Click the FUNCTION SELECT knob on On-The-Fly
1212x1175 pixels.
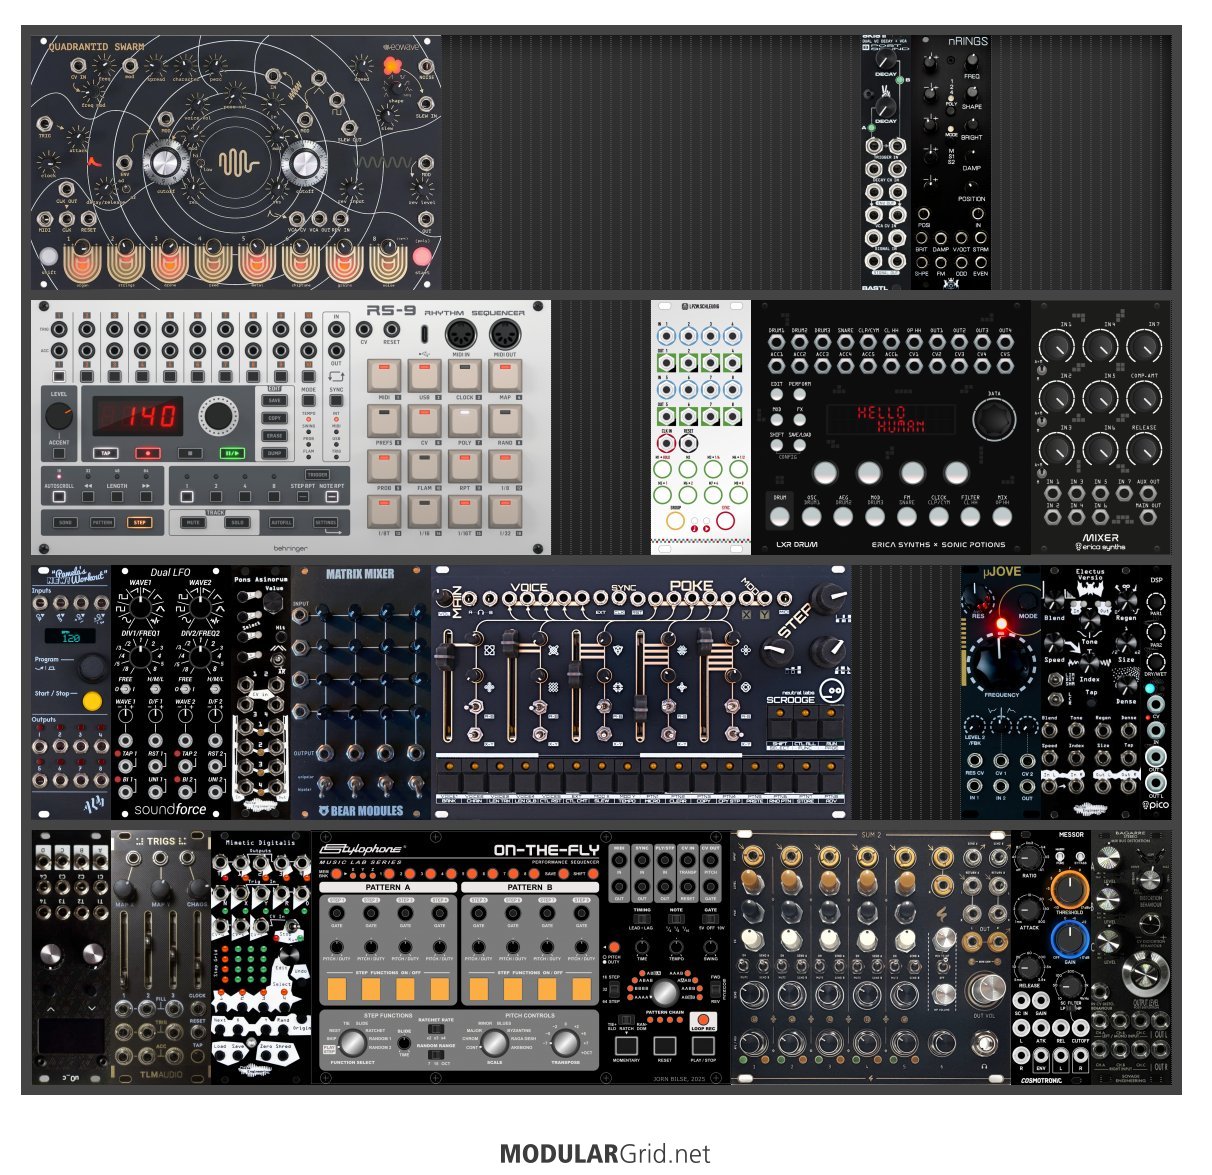(x=353, y=1041)
